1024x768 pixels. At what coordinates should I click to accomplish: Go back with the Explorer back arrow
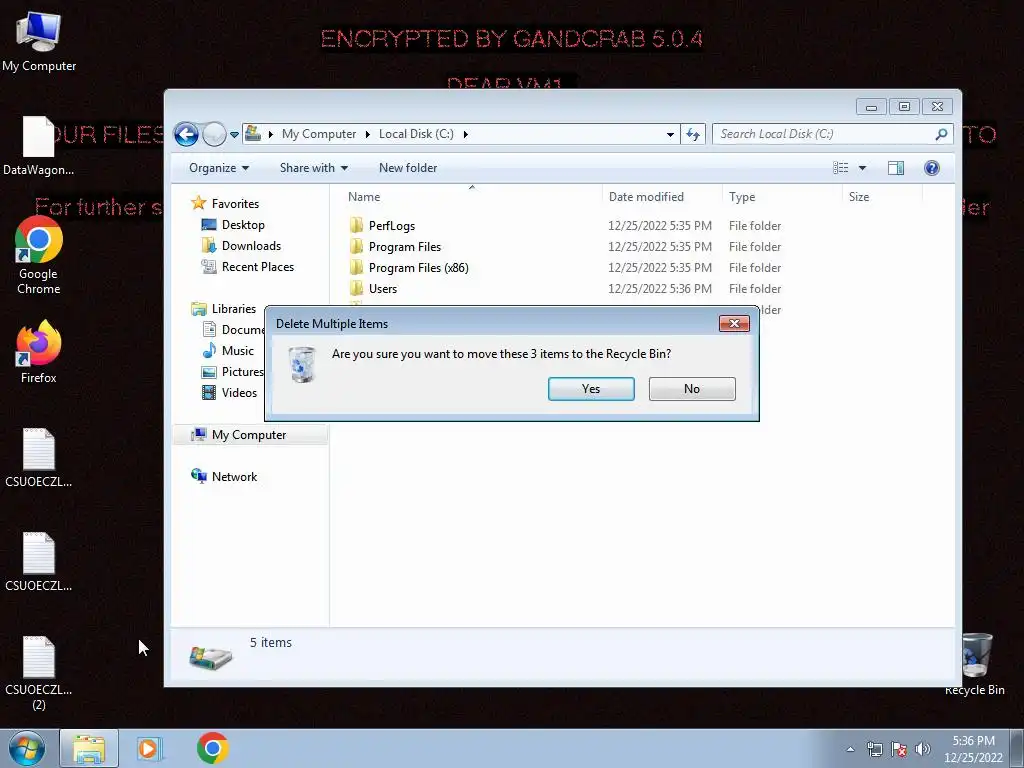point(186,135)
